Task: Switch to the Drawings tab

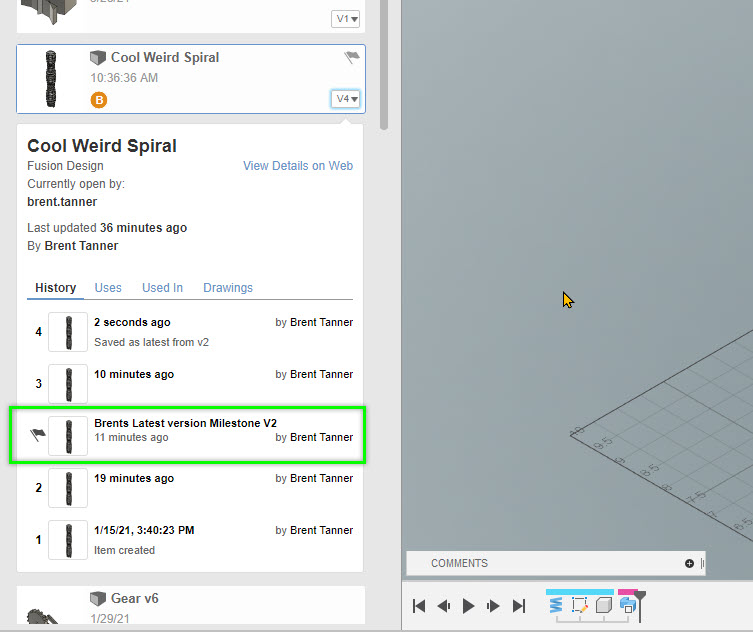Action: (228, 288)
